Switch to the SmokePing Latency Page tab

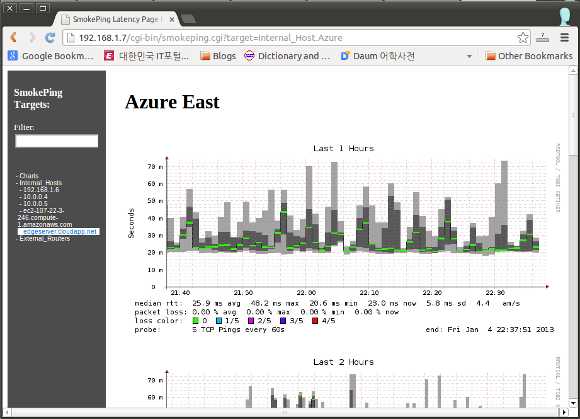115,19
